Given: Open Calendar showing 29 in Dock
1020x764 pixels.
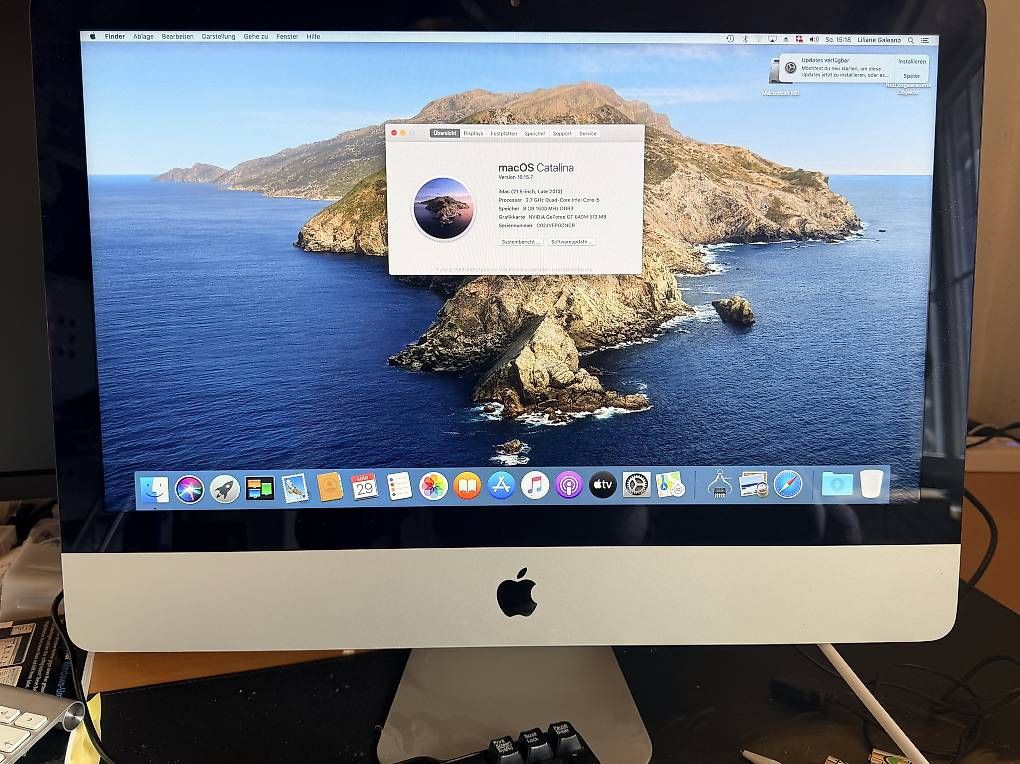Looking at the screenshot, I should pos(364,487).
